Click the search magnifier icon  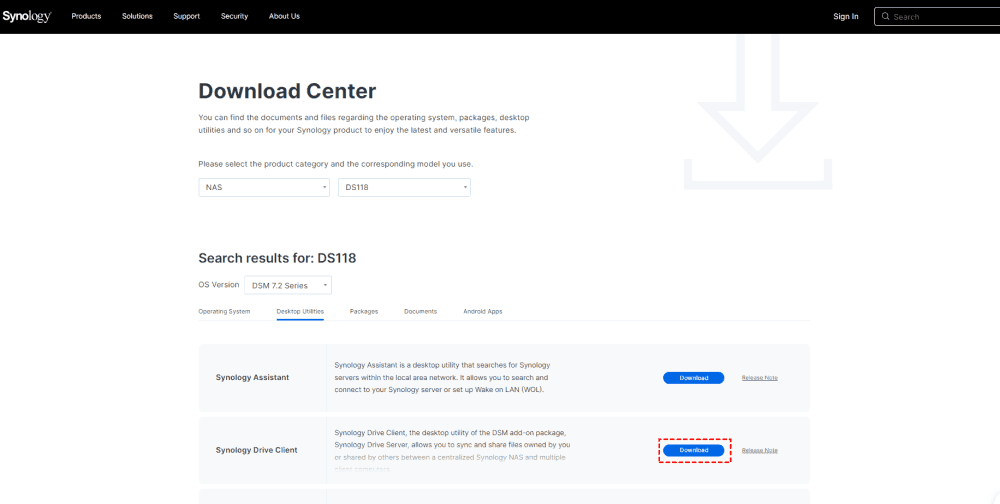885,17
